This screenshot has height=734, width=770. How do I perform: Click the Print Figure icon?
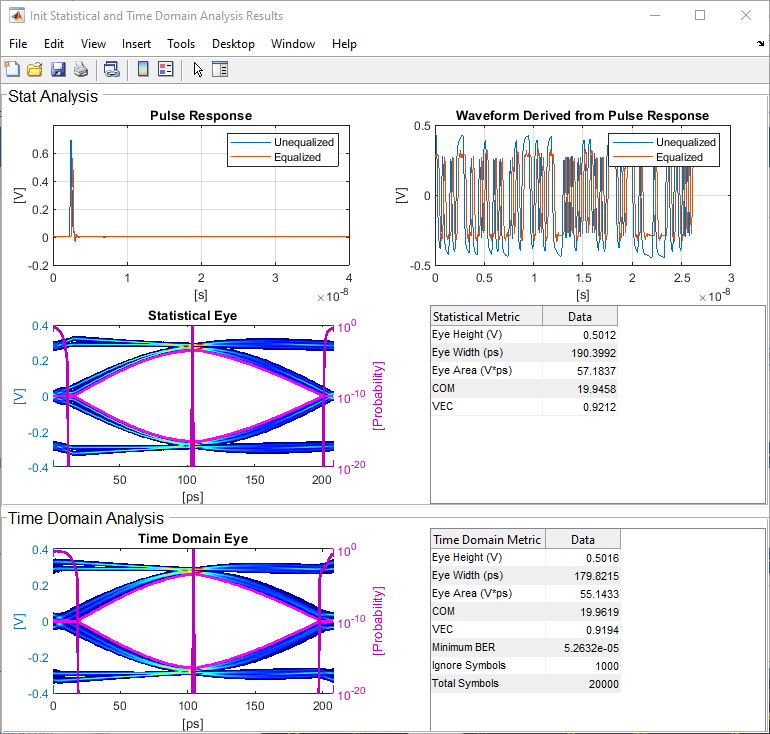click(x=80, y=69)
